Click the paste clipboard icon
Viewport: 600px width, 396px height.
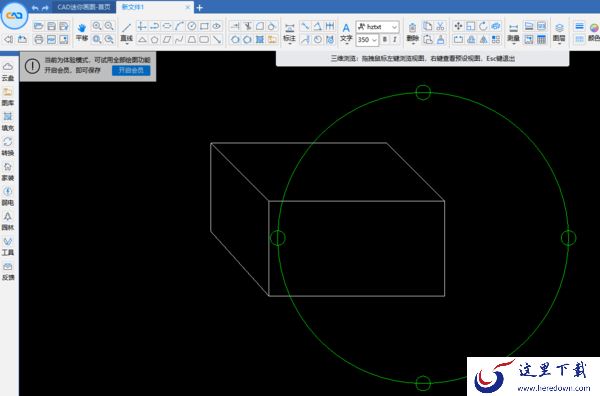(x=427, y=39)
